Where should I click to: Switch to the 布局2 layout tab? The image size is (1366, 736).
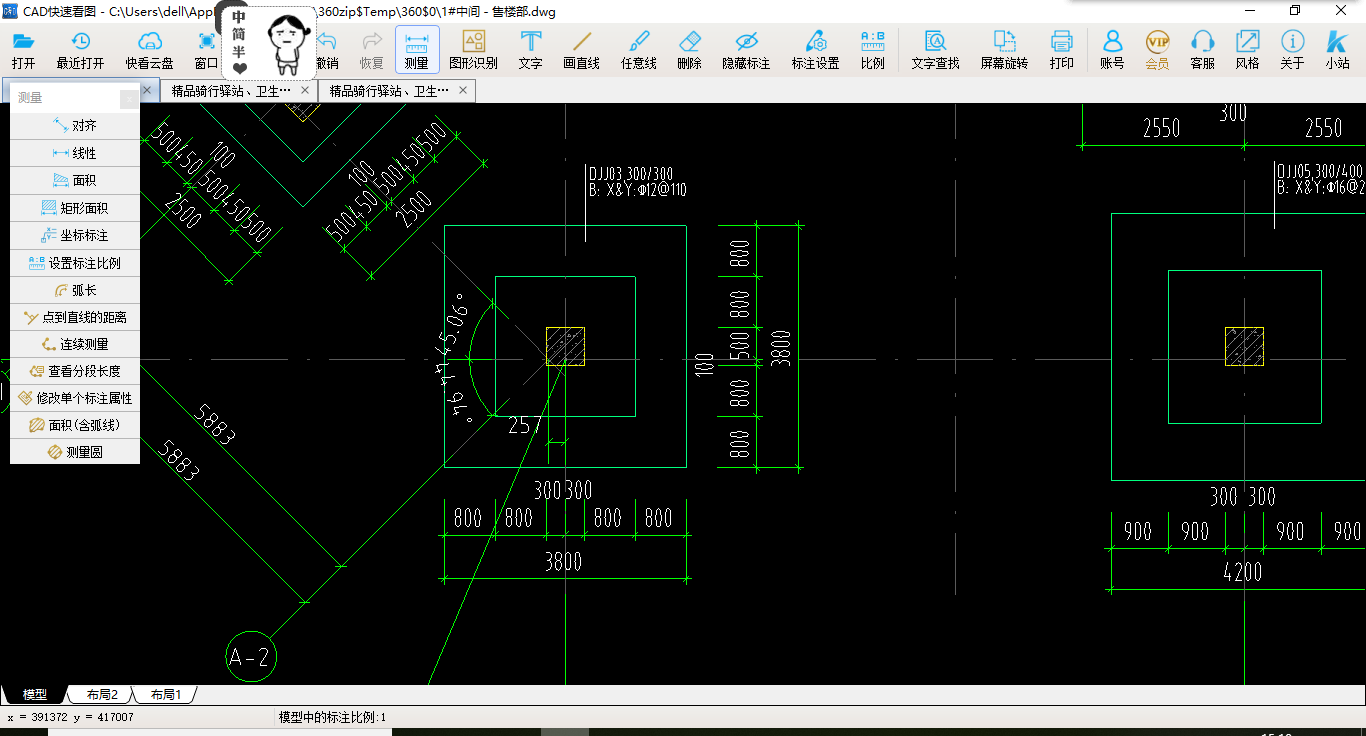click(101, 694)
